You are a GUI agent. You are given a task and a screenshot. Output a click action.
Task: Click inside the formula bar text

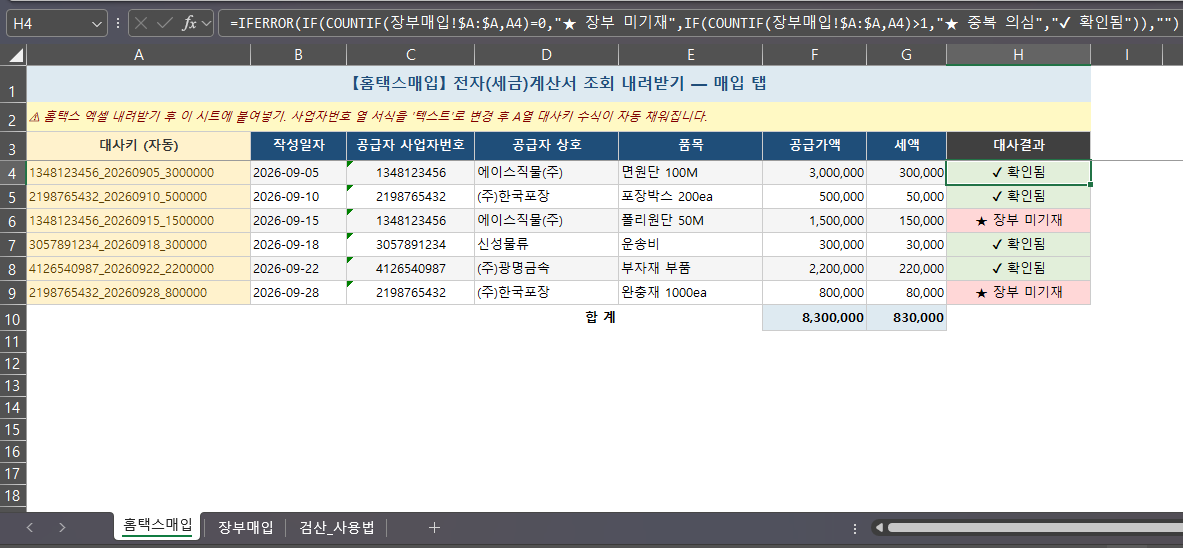700,23
